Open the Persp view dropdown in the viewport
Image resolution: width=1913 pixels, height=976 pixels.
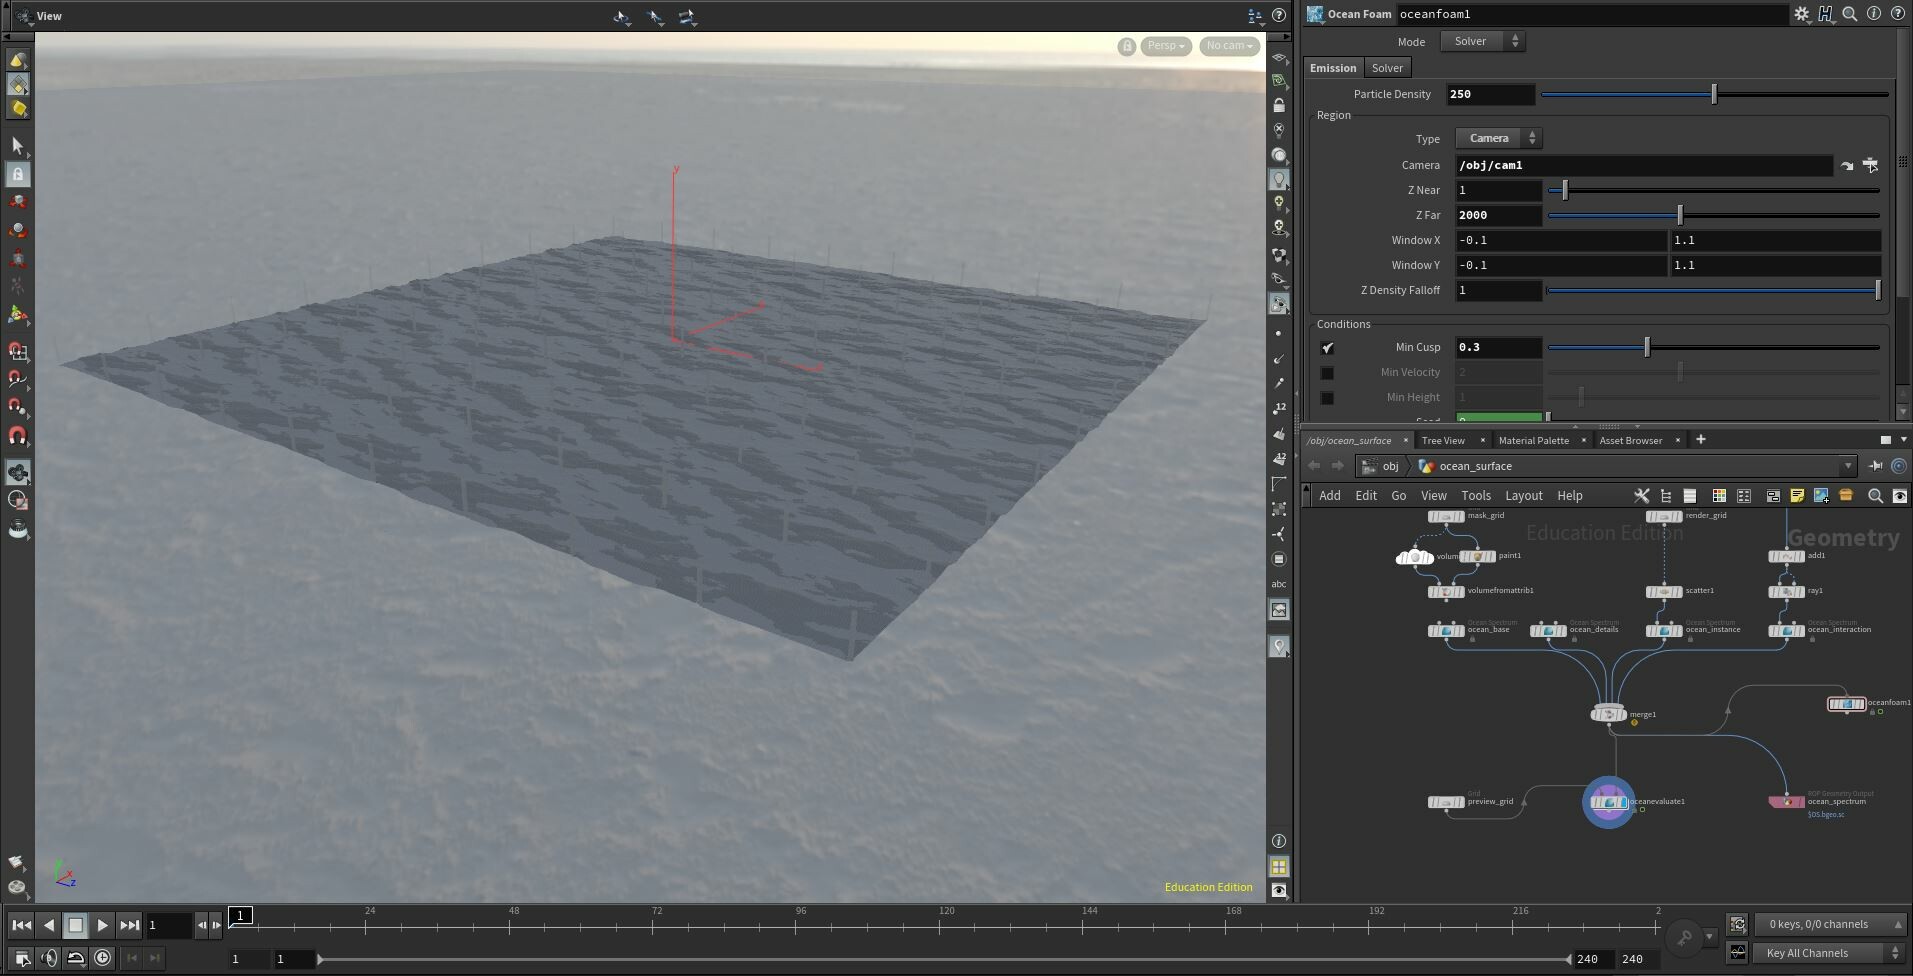[1165, 46]
